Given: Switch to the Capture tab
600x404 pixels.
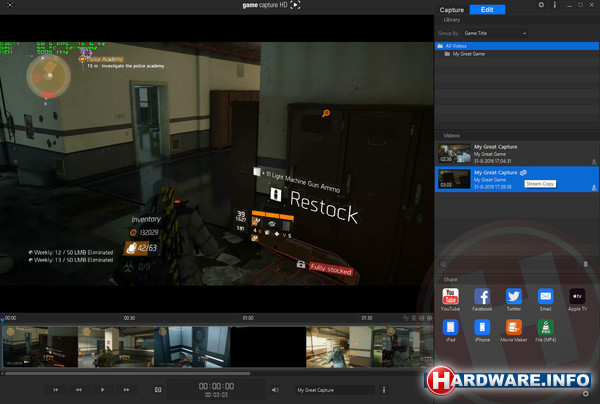Looking at the screenshot, I should coord(452,10).
